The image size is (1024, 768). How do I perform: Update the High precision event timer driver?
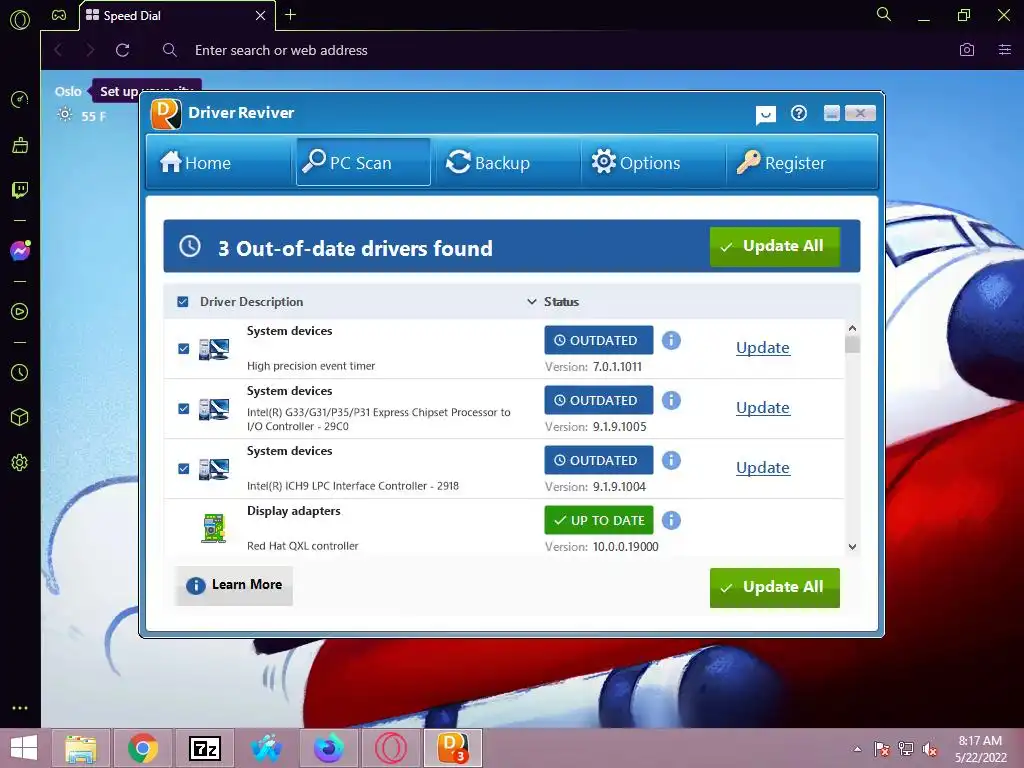pos(763,347)
